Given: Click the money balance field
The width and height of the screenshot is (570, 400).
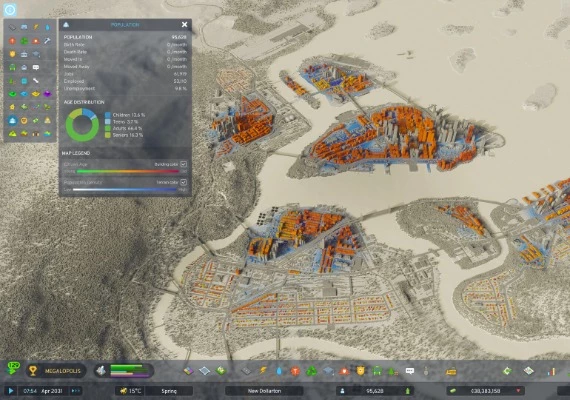Looking at the screenshot, I should point(486,391).
